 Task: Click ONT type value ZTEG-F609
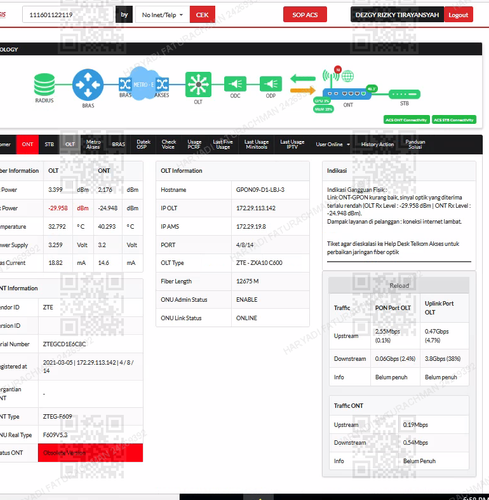(x=57, y=416)
